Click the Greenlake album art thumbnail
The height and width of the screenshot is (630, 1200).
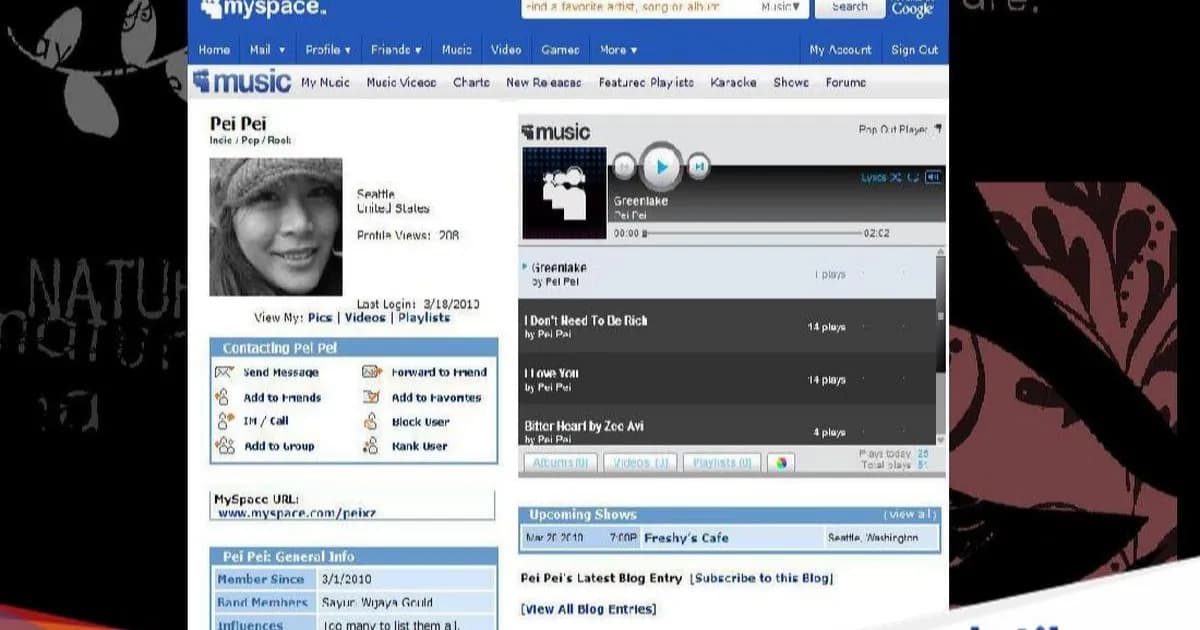tap(564, 192)
